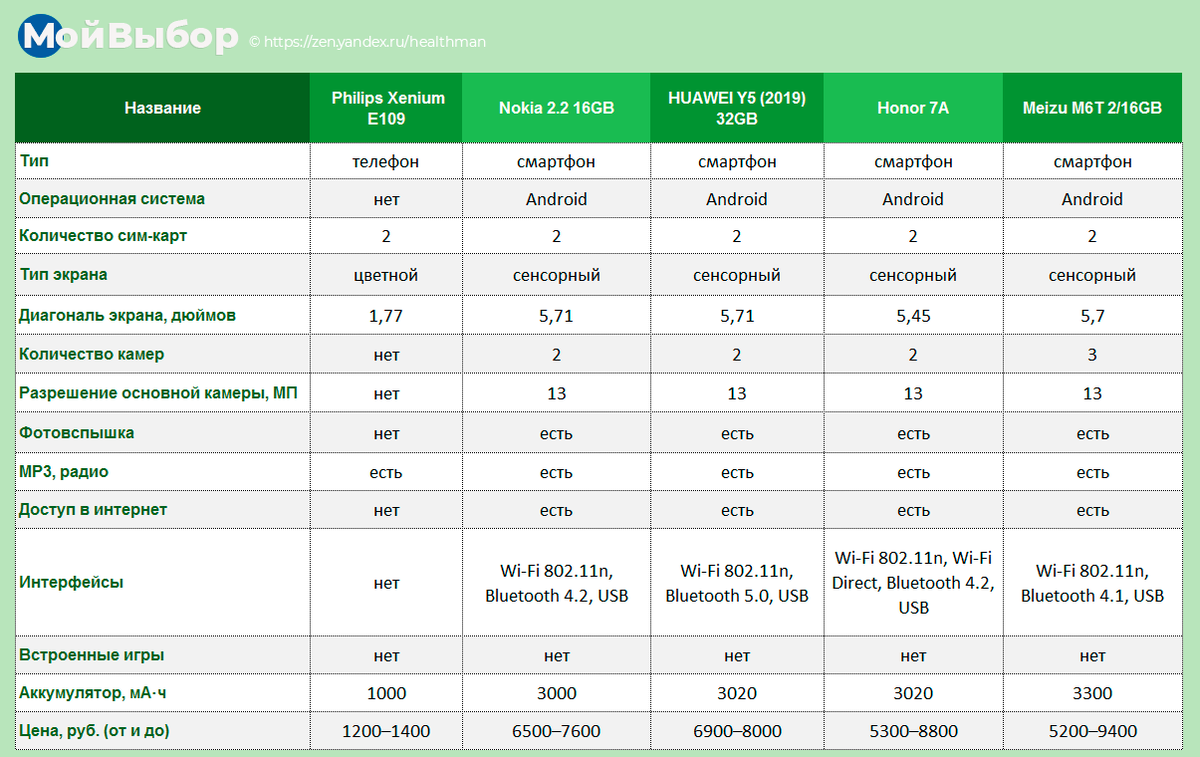
Task: Select the Meizu M6T 2/16GB column header
Action: (x=1092, y=108)
